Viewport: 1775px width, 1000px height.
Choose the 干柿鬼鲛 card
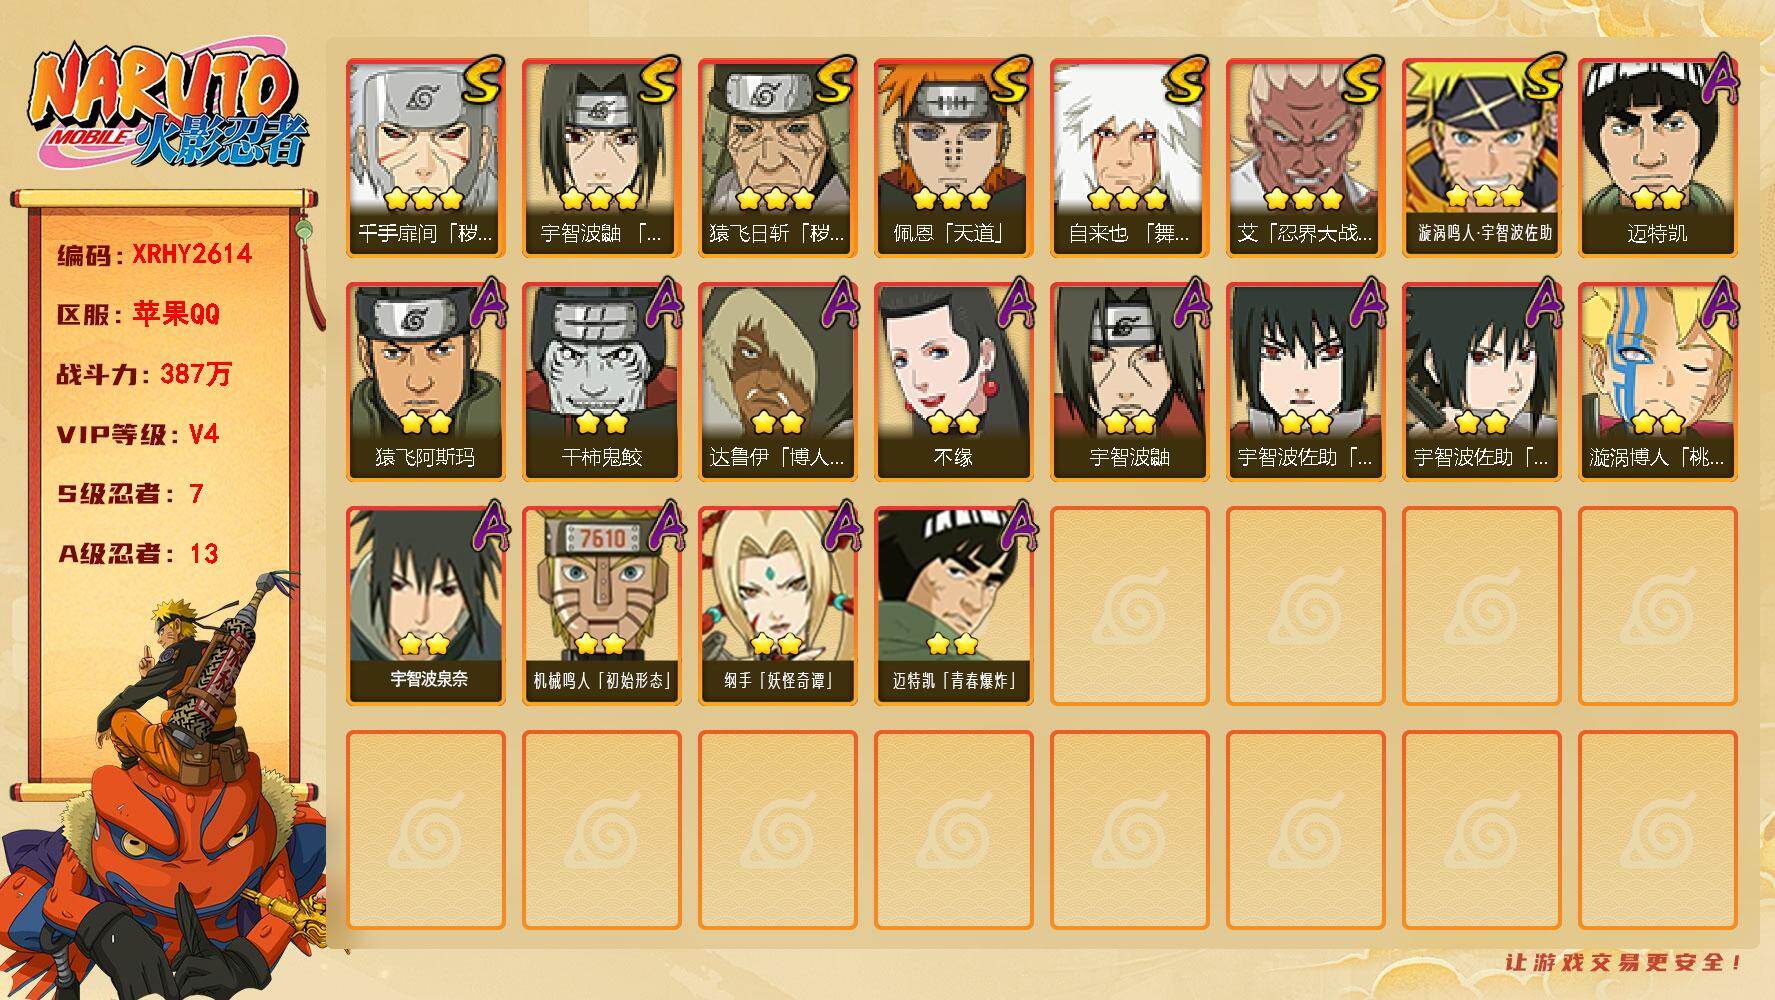pos(601,382)
